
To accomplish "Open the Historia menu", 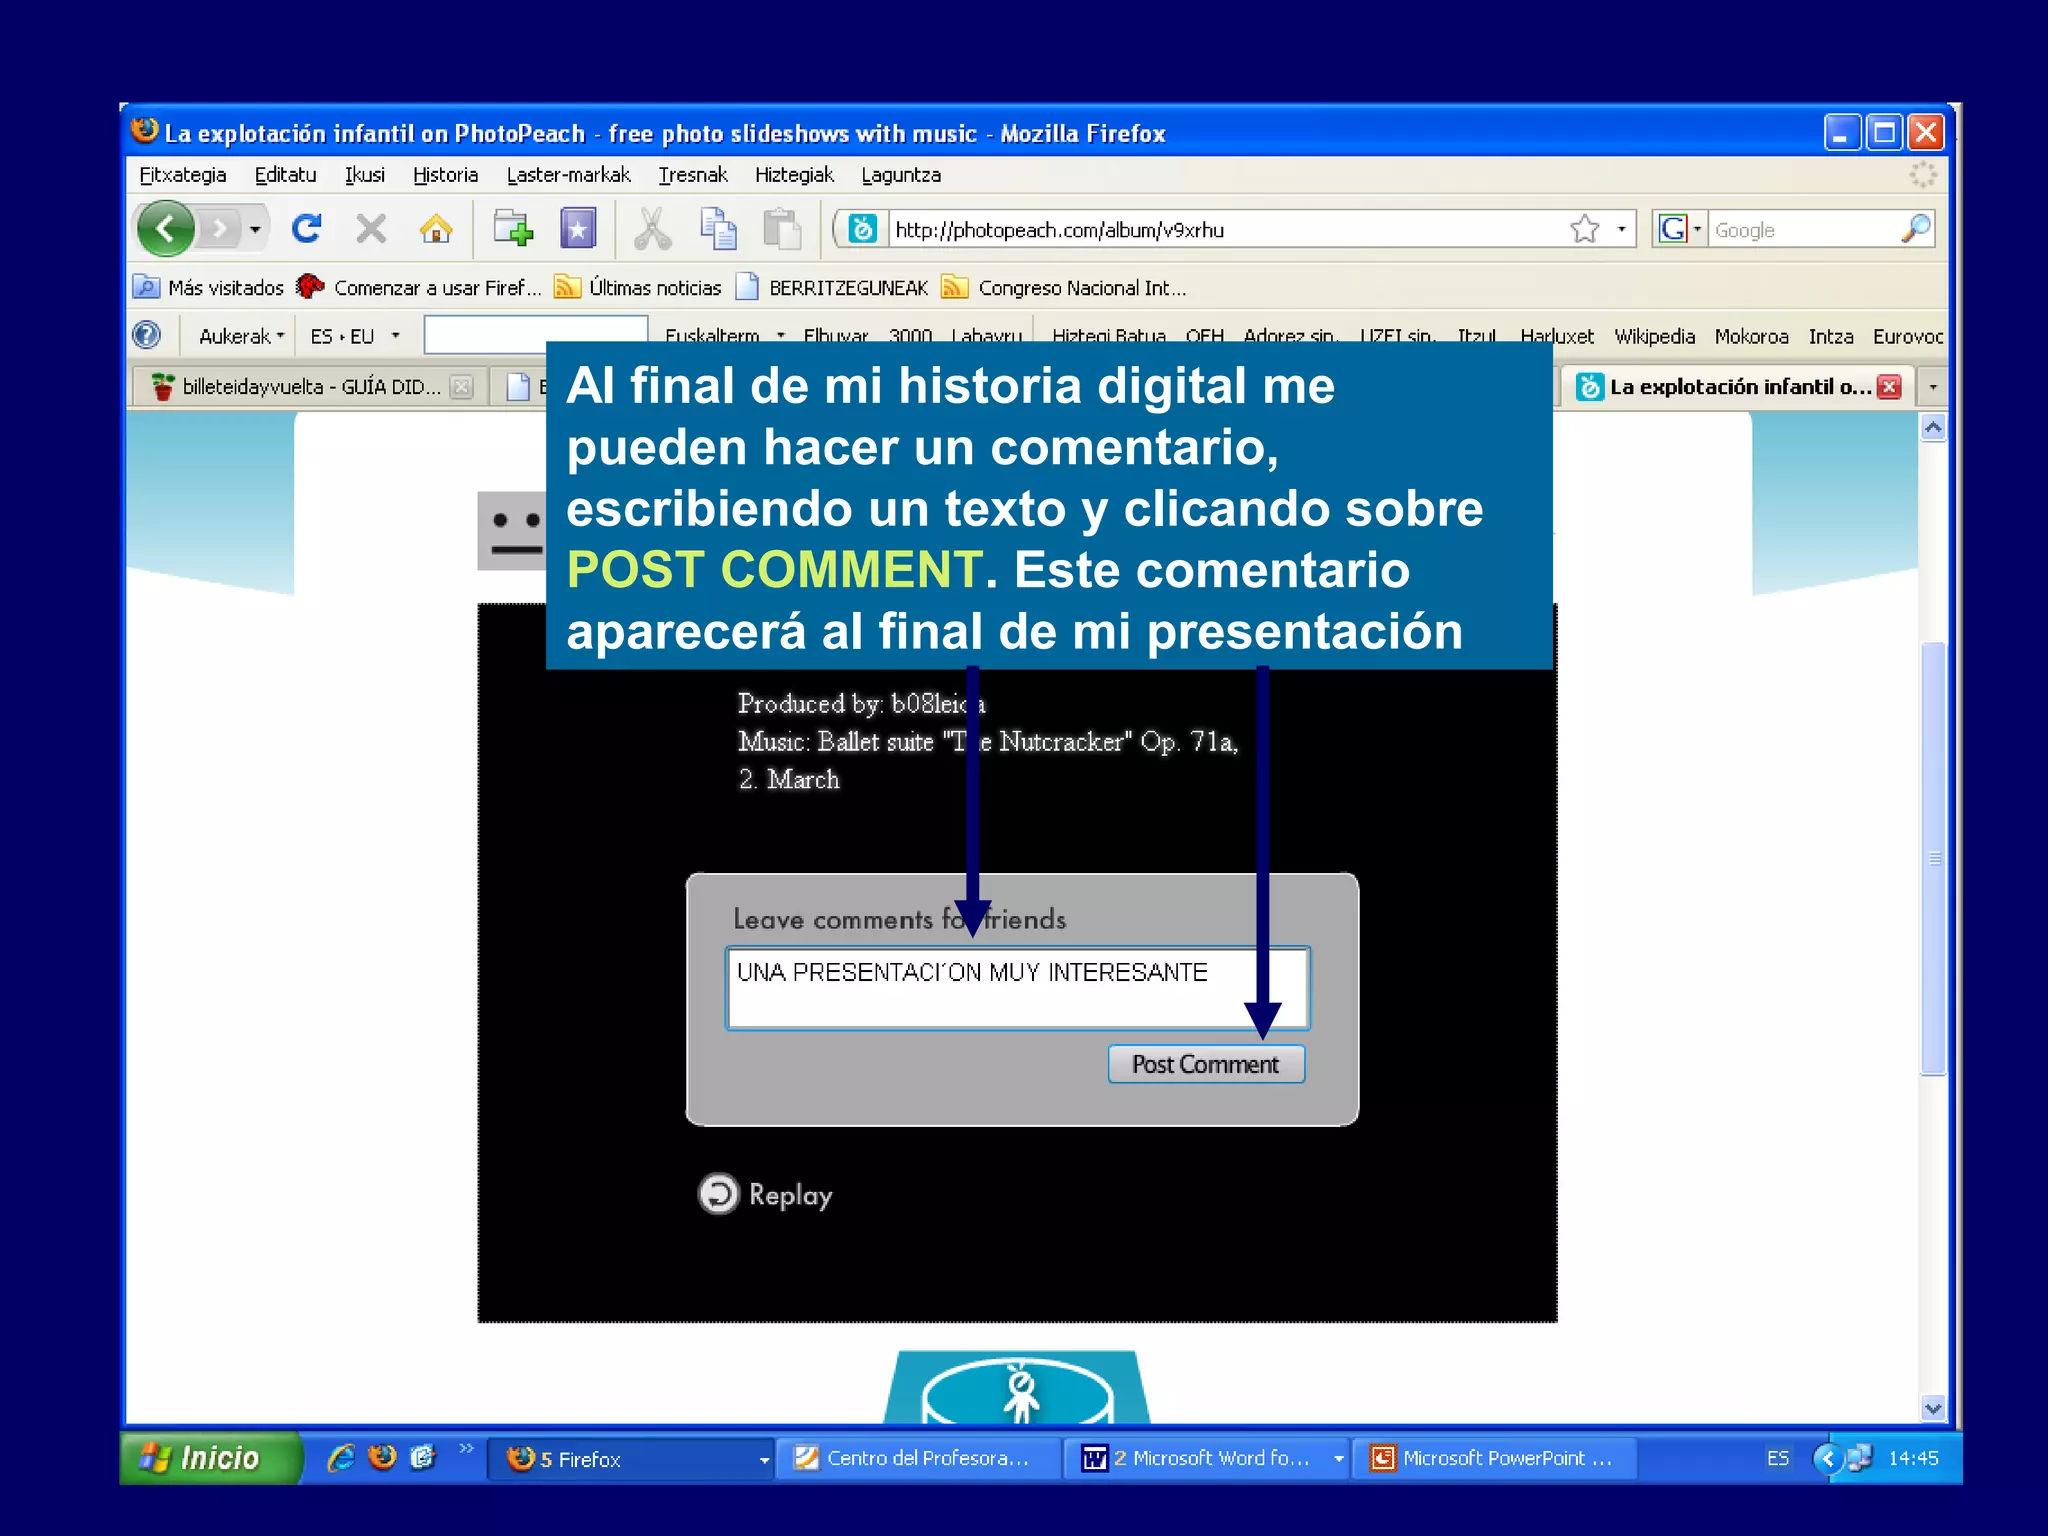I will 445,175.
